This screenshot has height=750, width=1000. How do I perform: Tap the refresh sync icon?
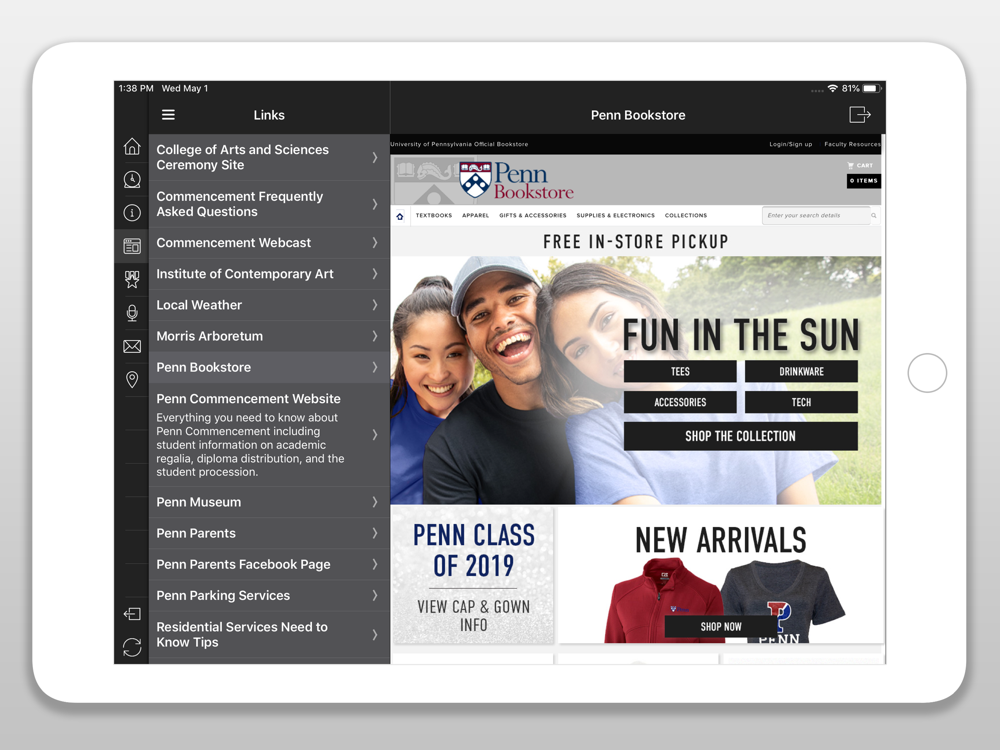click(132, 647)
